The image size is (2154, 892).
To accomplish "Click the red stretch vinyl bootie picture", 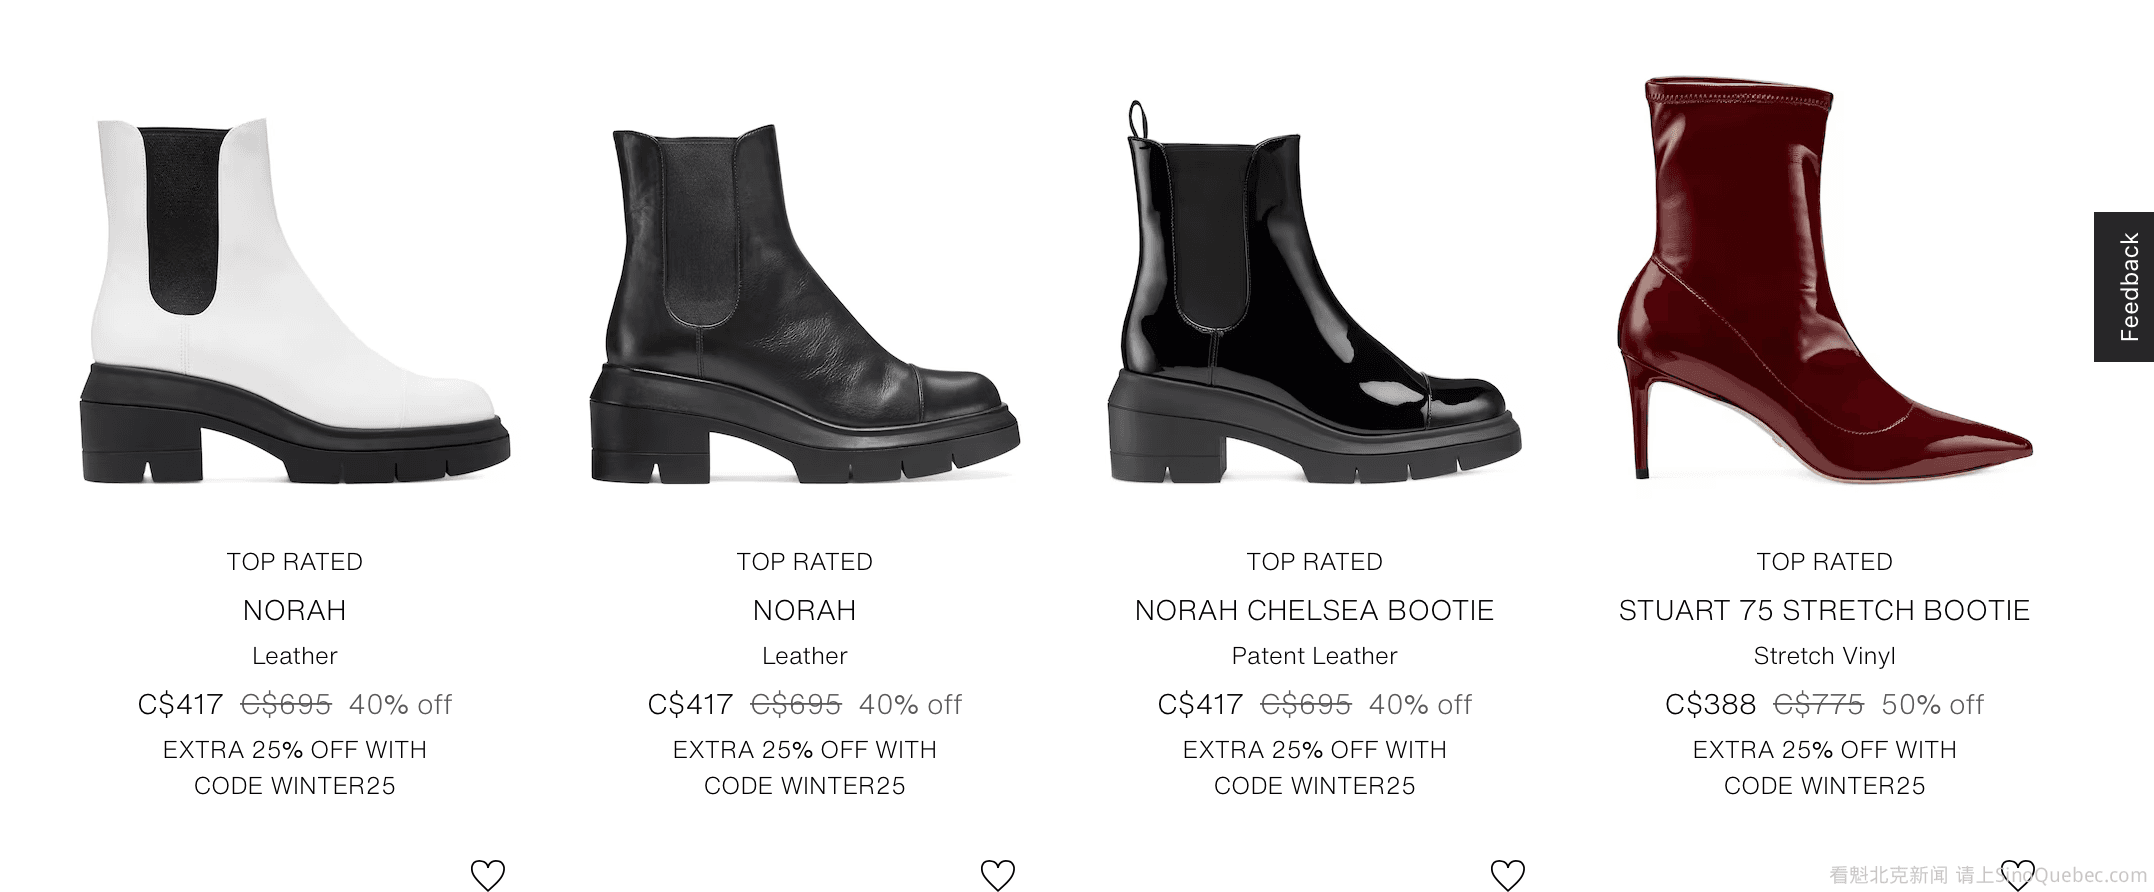I will 1824,280.
